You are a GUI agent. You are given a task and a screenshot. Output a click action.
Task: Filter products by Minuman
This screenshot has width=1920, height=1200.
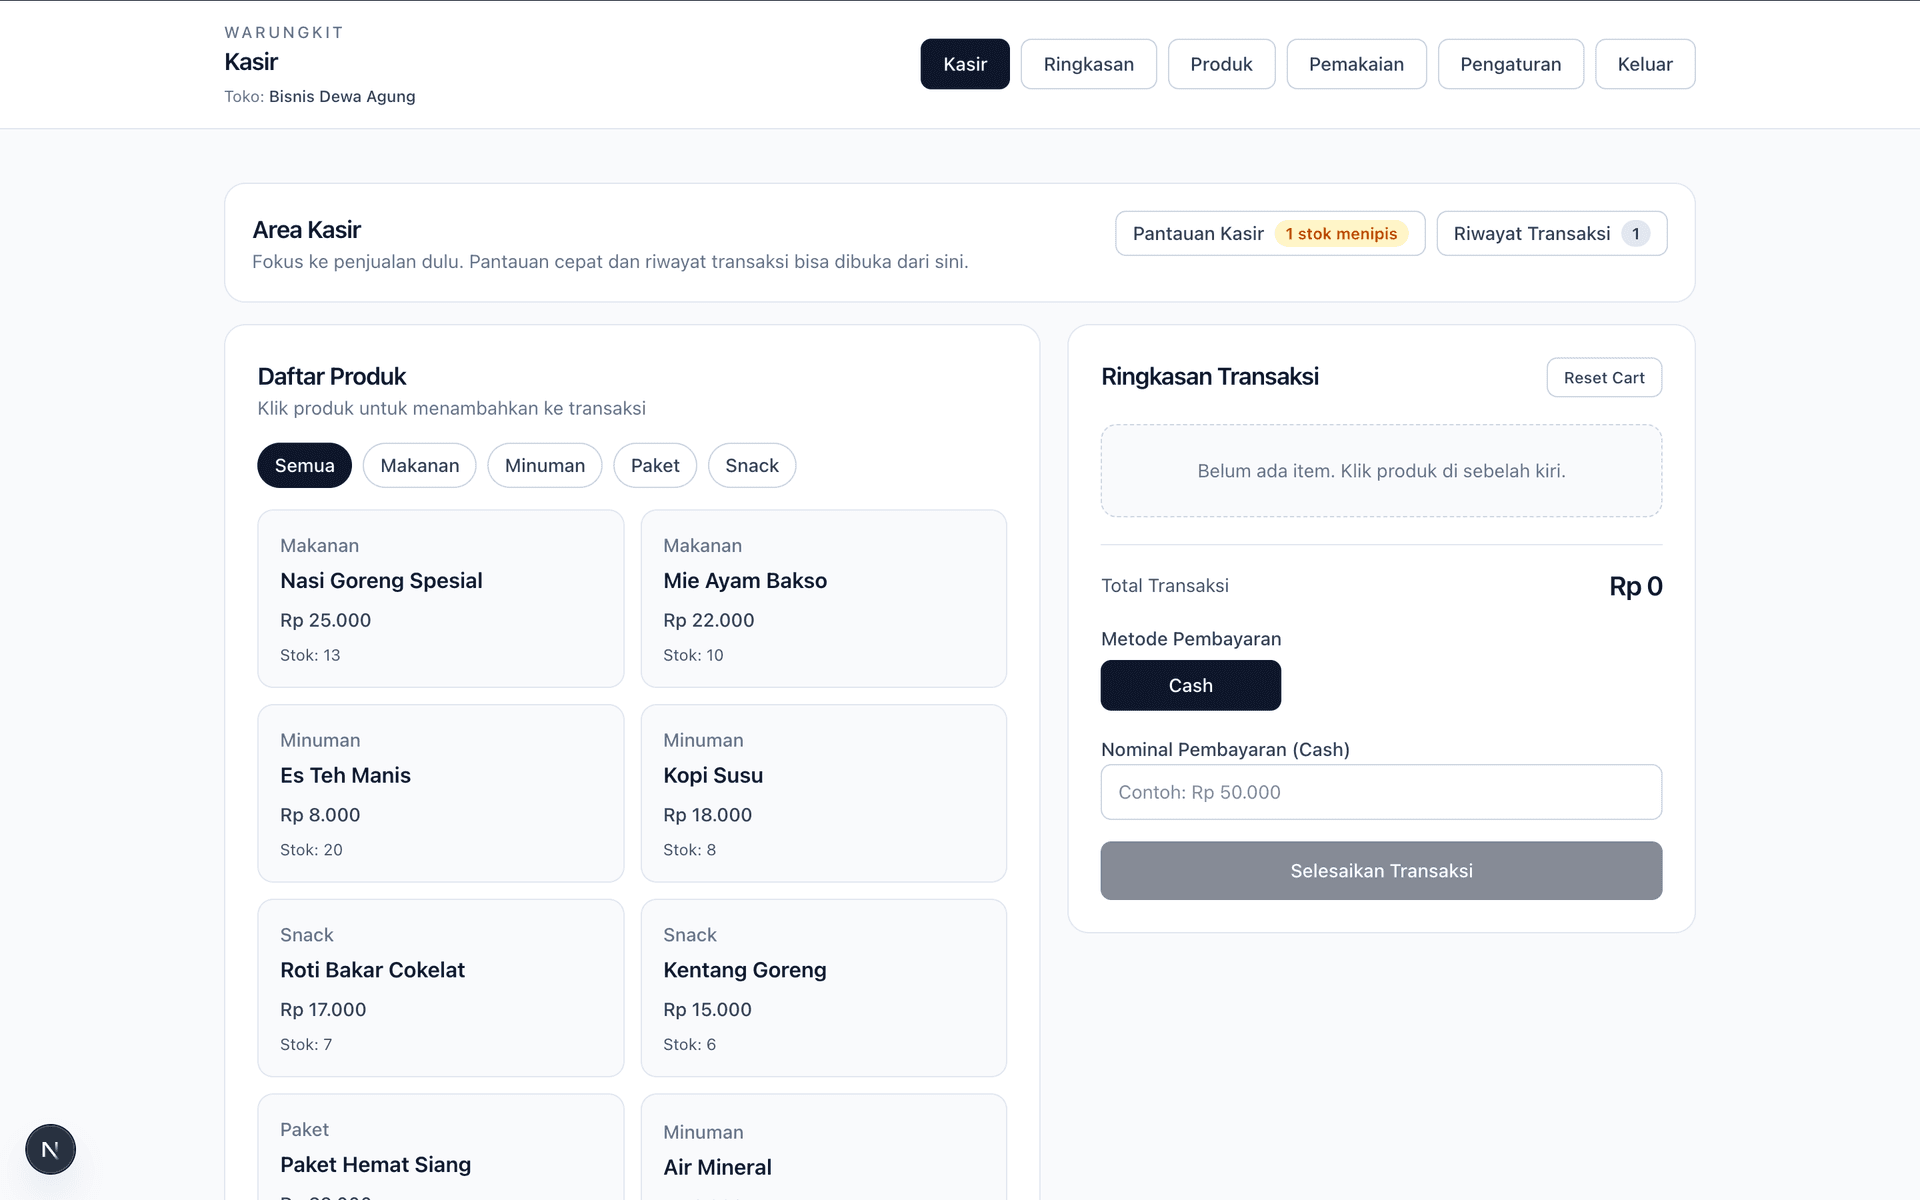click(x=544, y=465)
